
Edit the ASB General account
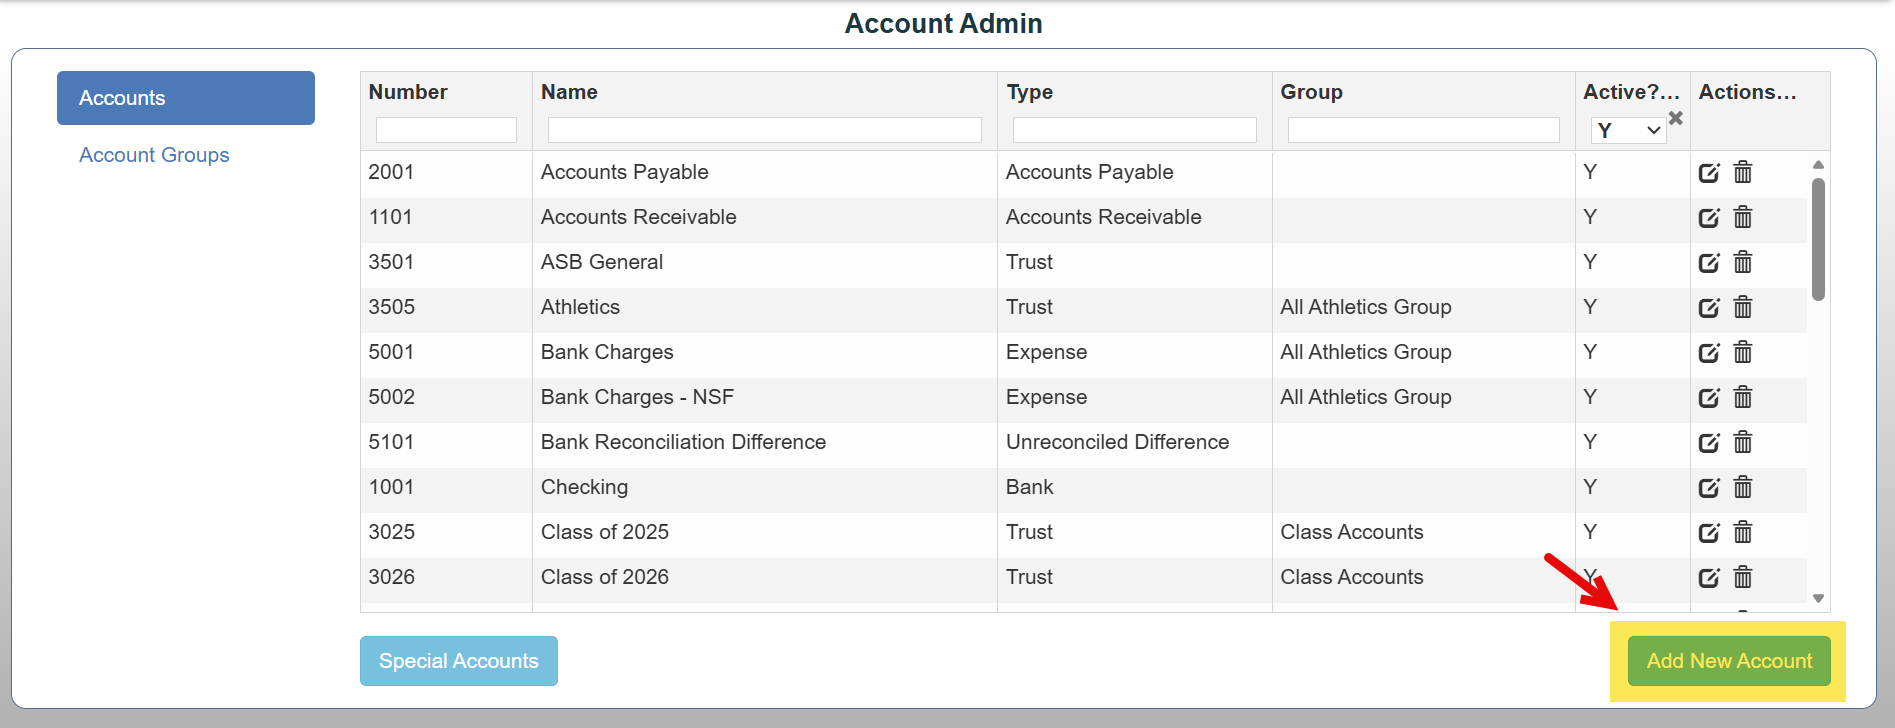(1709, 262)
